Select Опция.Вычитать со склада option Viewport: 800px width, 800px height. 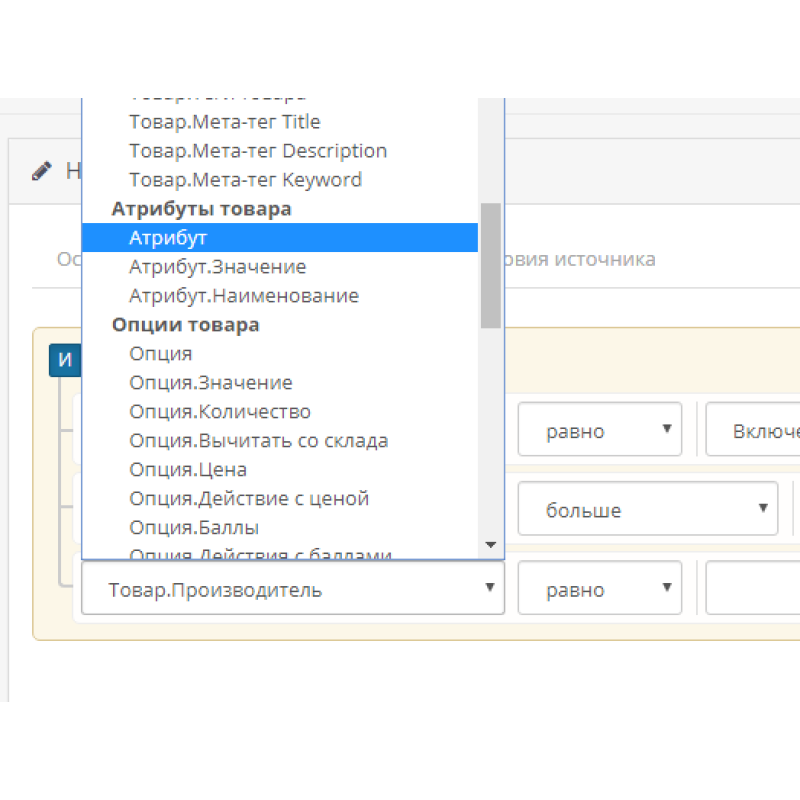(x=258, y=441)
